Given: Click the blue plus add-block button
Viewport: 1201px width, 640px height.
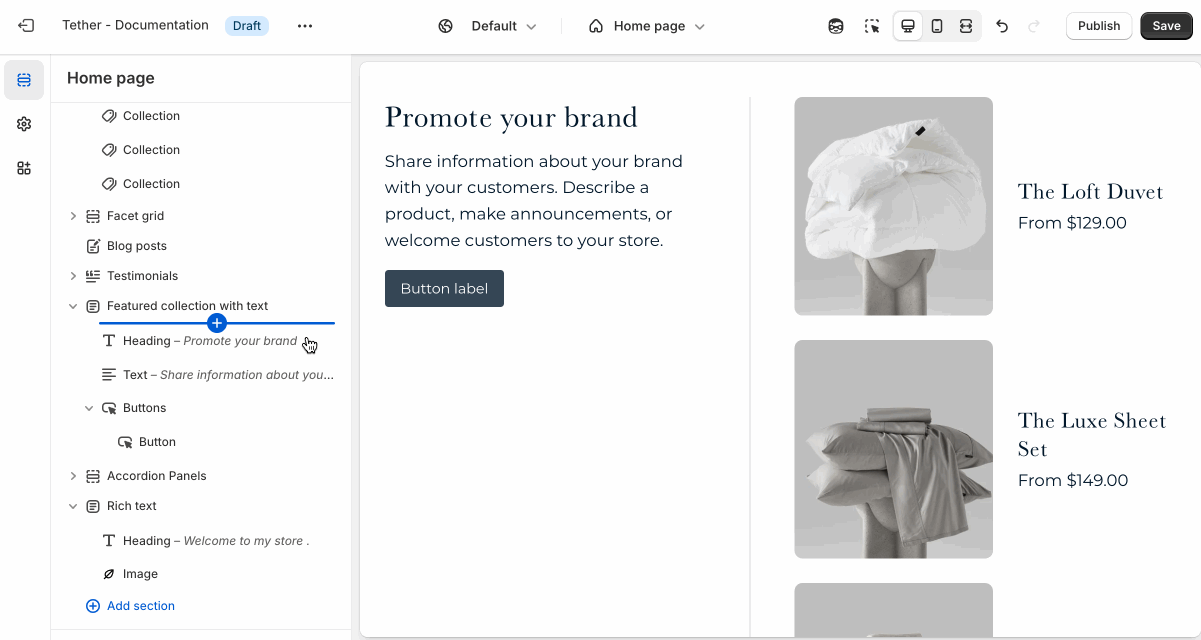Looking at the screenshot, I should [x=217, y=323].
